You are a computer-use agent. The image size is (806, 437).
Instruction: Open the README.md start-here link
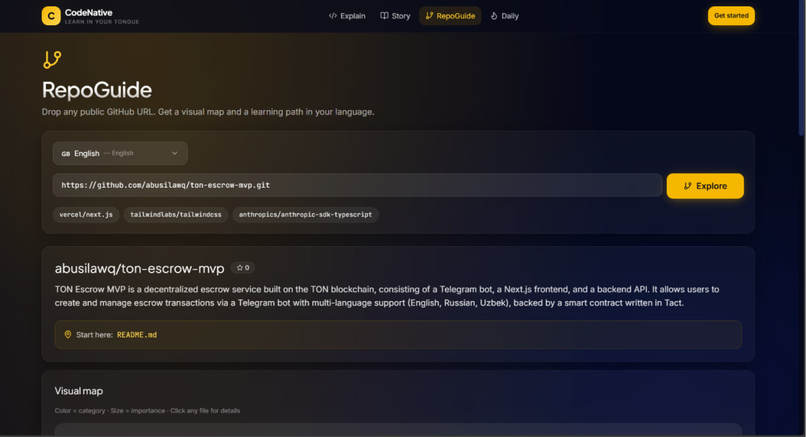(137, 335)
